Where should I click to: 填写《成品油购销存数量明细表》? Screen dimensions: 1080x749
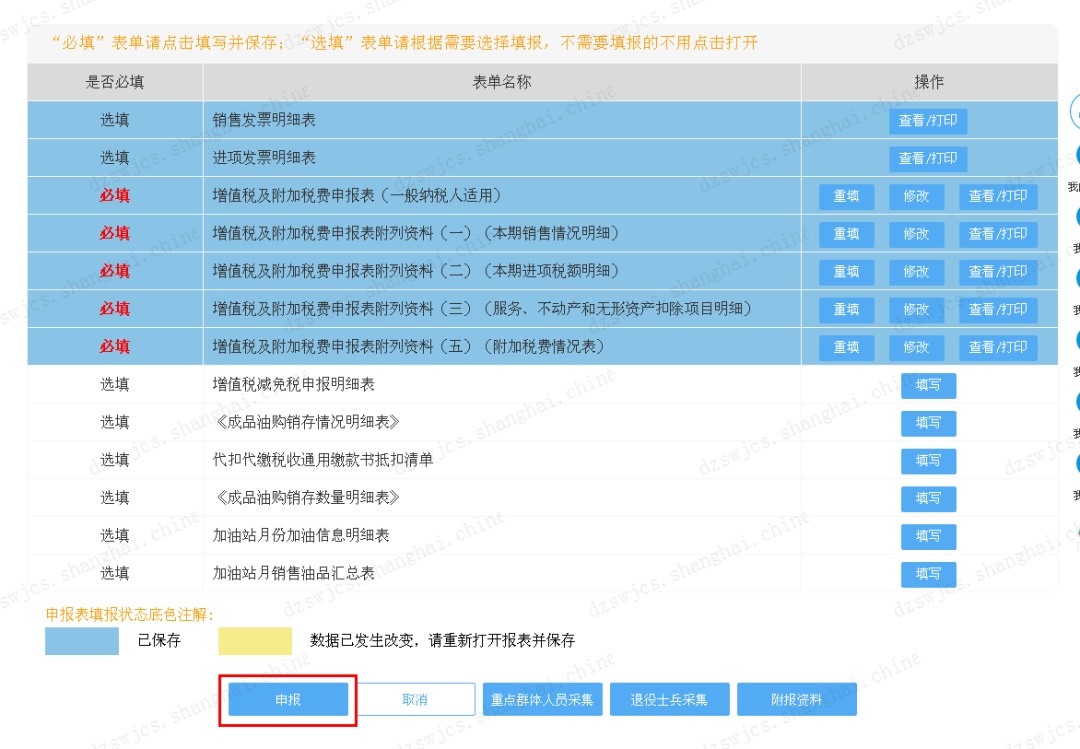[929, 499]
